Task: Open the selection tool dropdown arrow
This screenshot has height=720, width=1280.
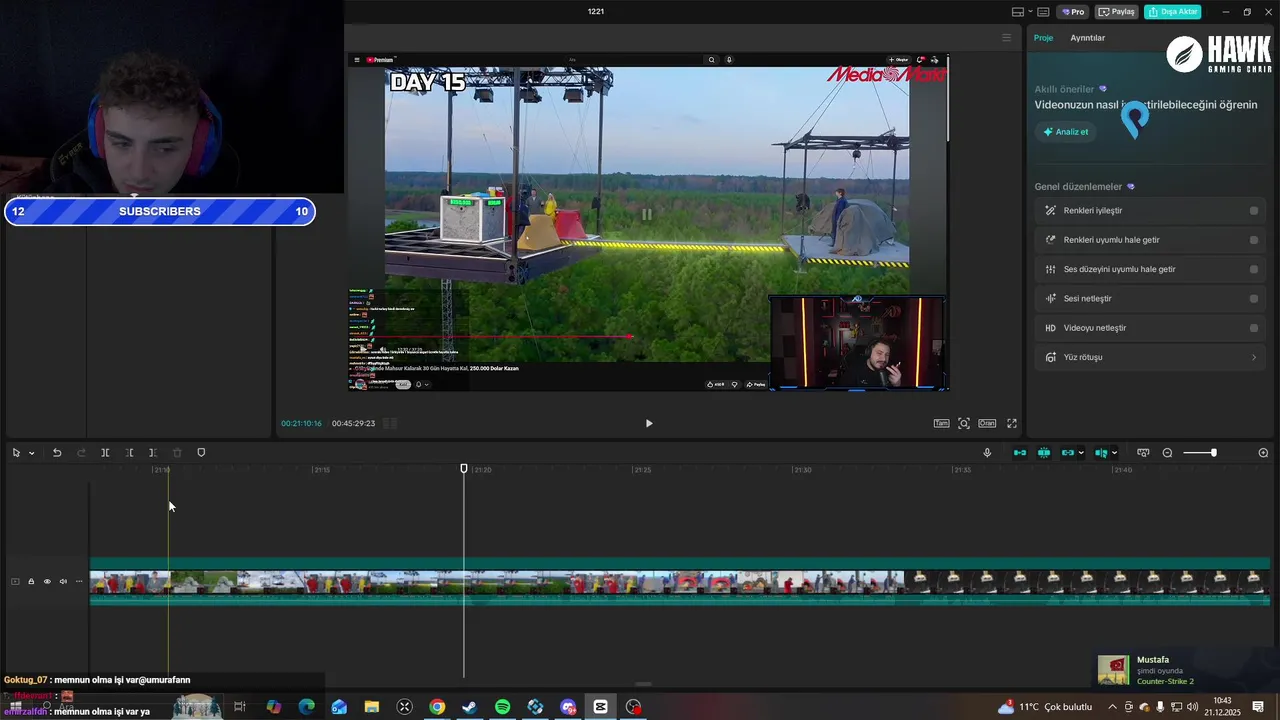Action: coord(31,453)
